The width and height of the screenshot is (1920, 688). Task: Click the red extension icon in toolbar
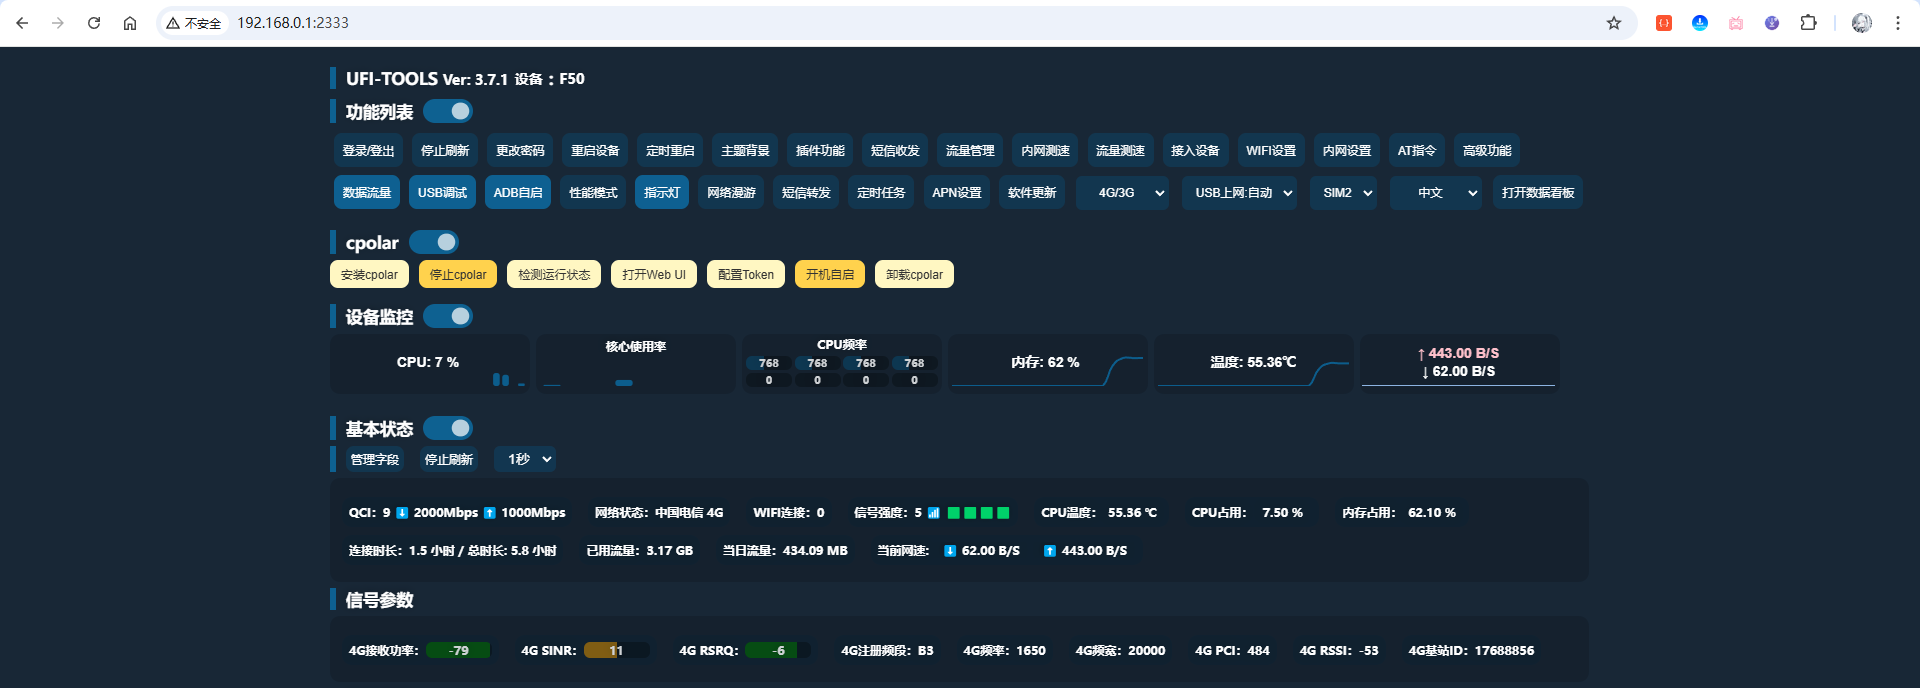tap(1664, 23)
